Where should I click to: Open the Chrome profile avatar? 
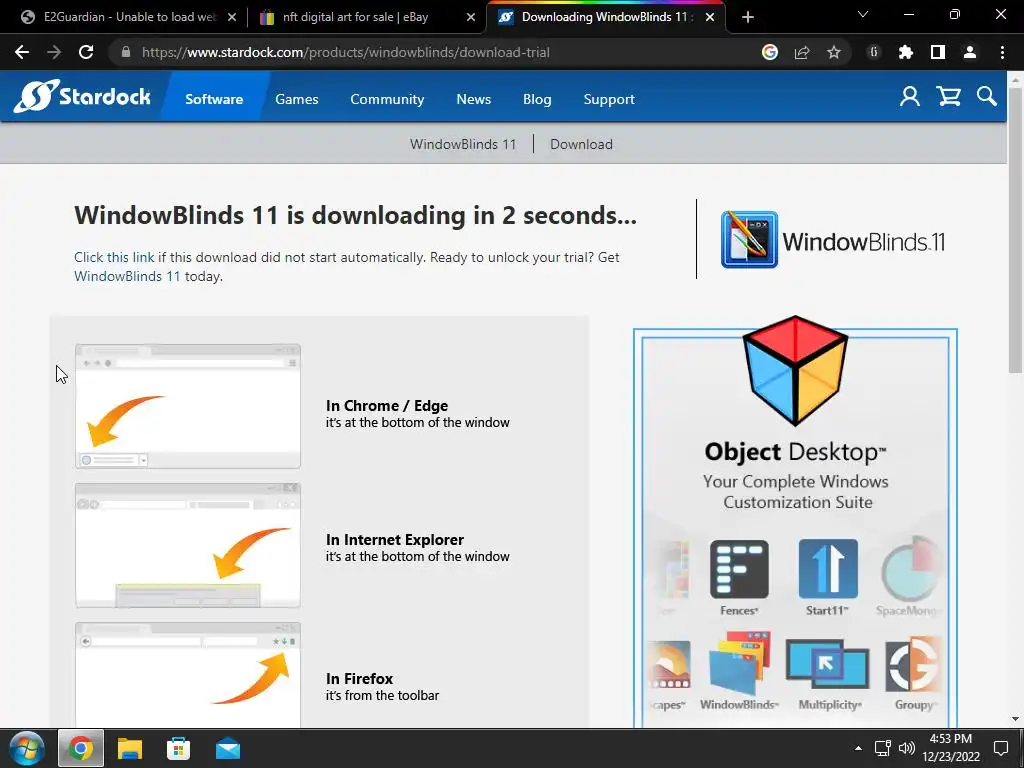tap(970, 52)
